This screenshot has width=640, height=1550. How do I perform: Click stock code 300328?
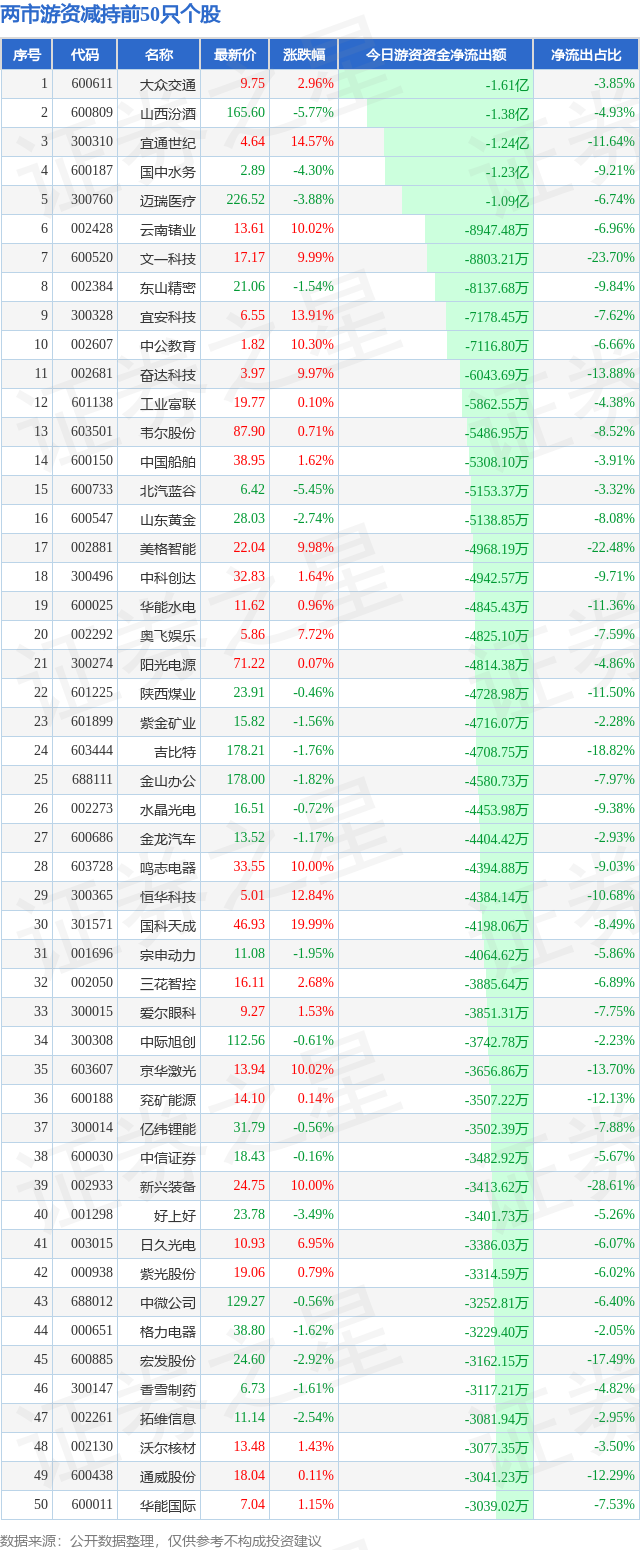click(92, 316)
